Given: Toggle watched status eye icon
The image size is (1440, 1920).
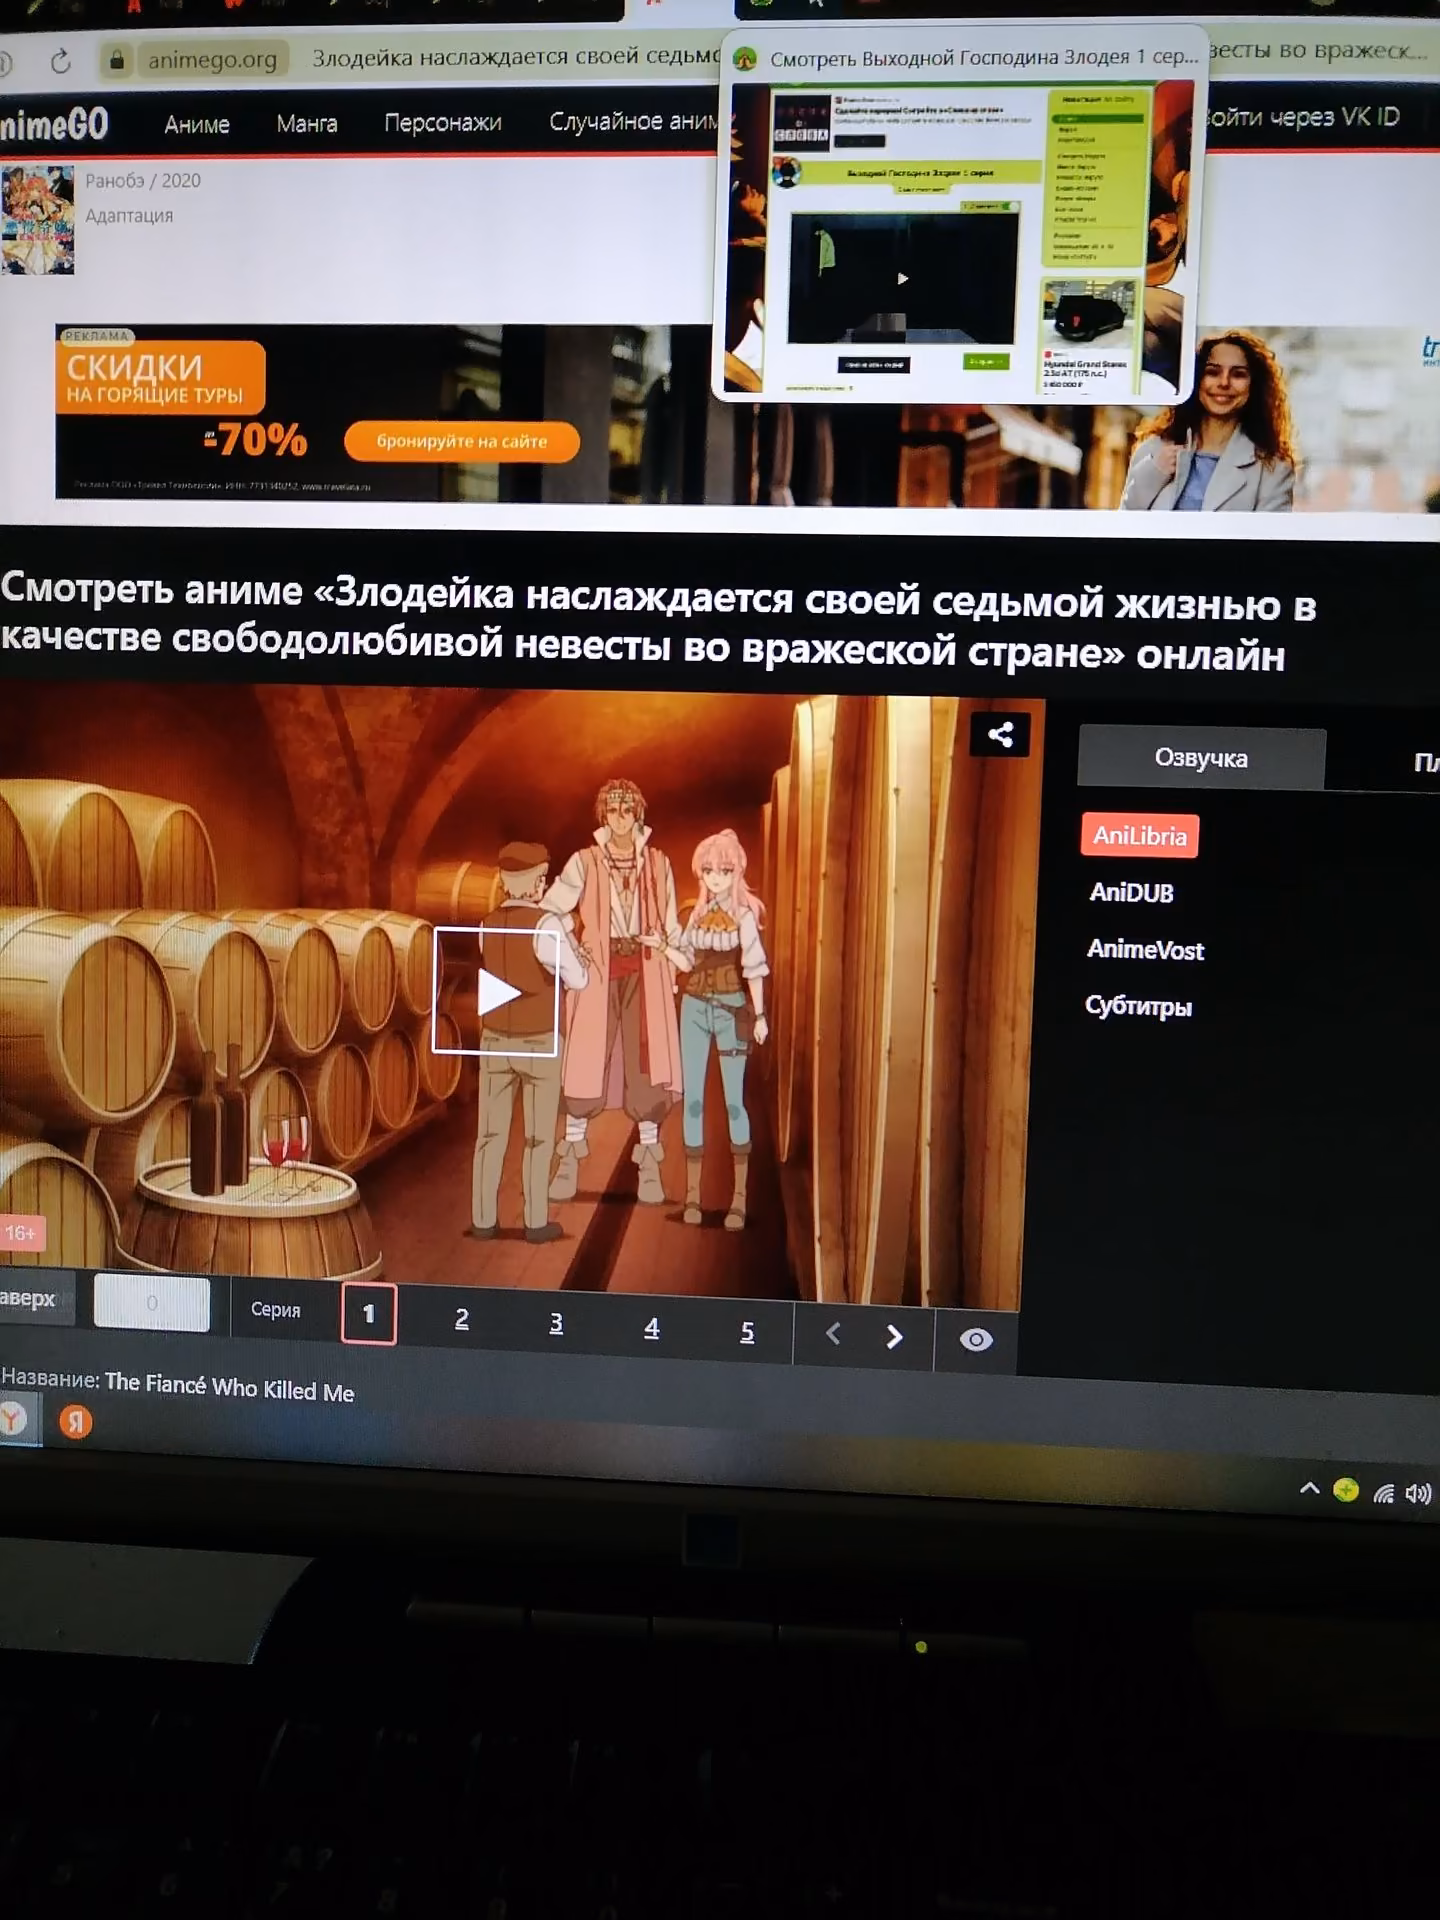Looking at the screenshot, I should pos(976,1339).
